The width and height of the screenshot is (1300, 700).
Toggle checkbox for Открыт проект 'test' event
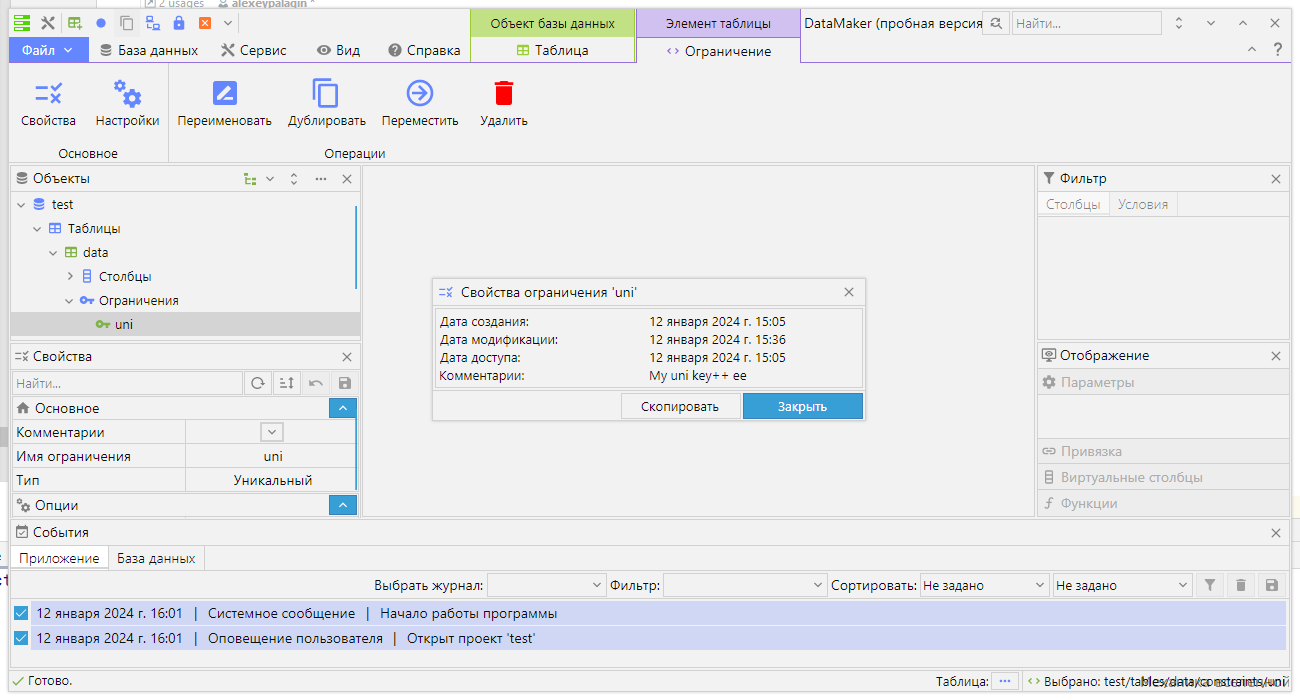tap(21, 638)
